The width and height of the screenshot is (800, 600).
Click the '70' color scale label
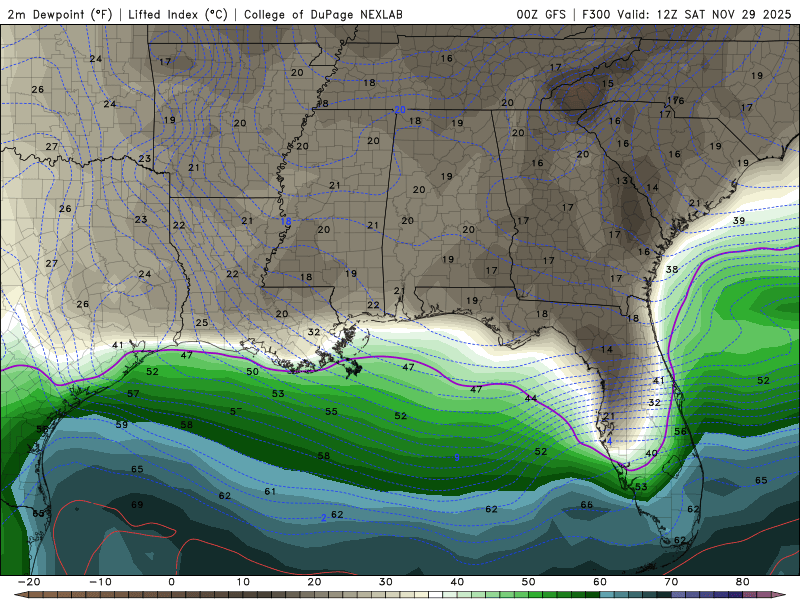(x=671, y=582)
